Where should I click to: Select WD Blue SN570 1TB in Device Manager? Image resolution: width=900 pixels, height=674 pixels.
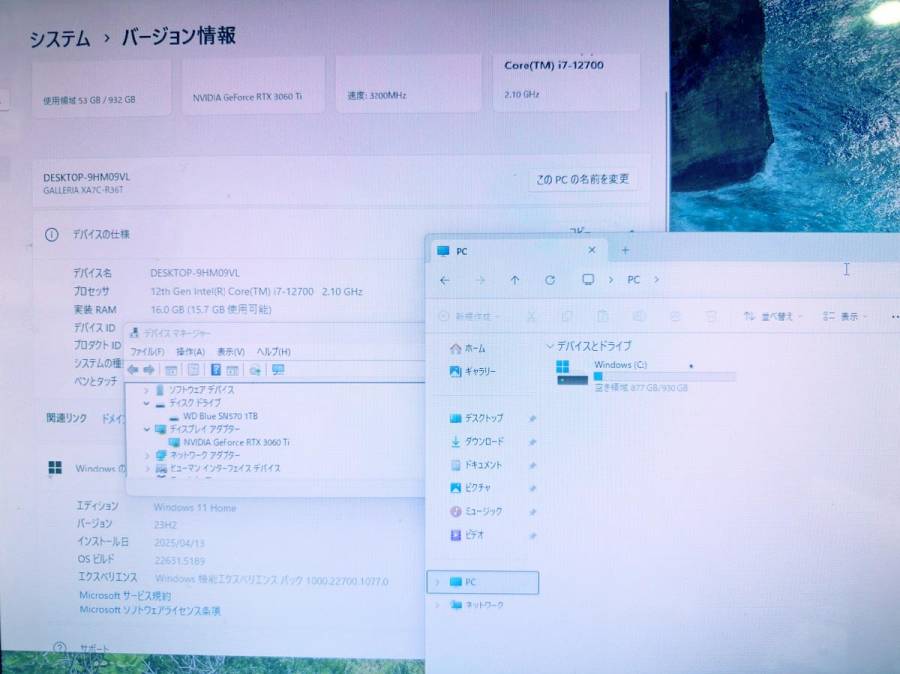tap(220, 416)
